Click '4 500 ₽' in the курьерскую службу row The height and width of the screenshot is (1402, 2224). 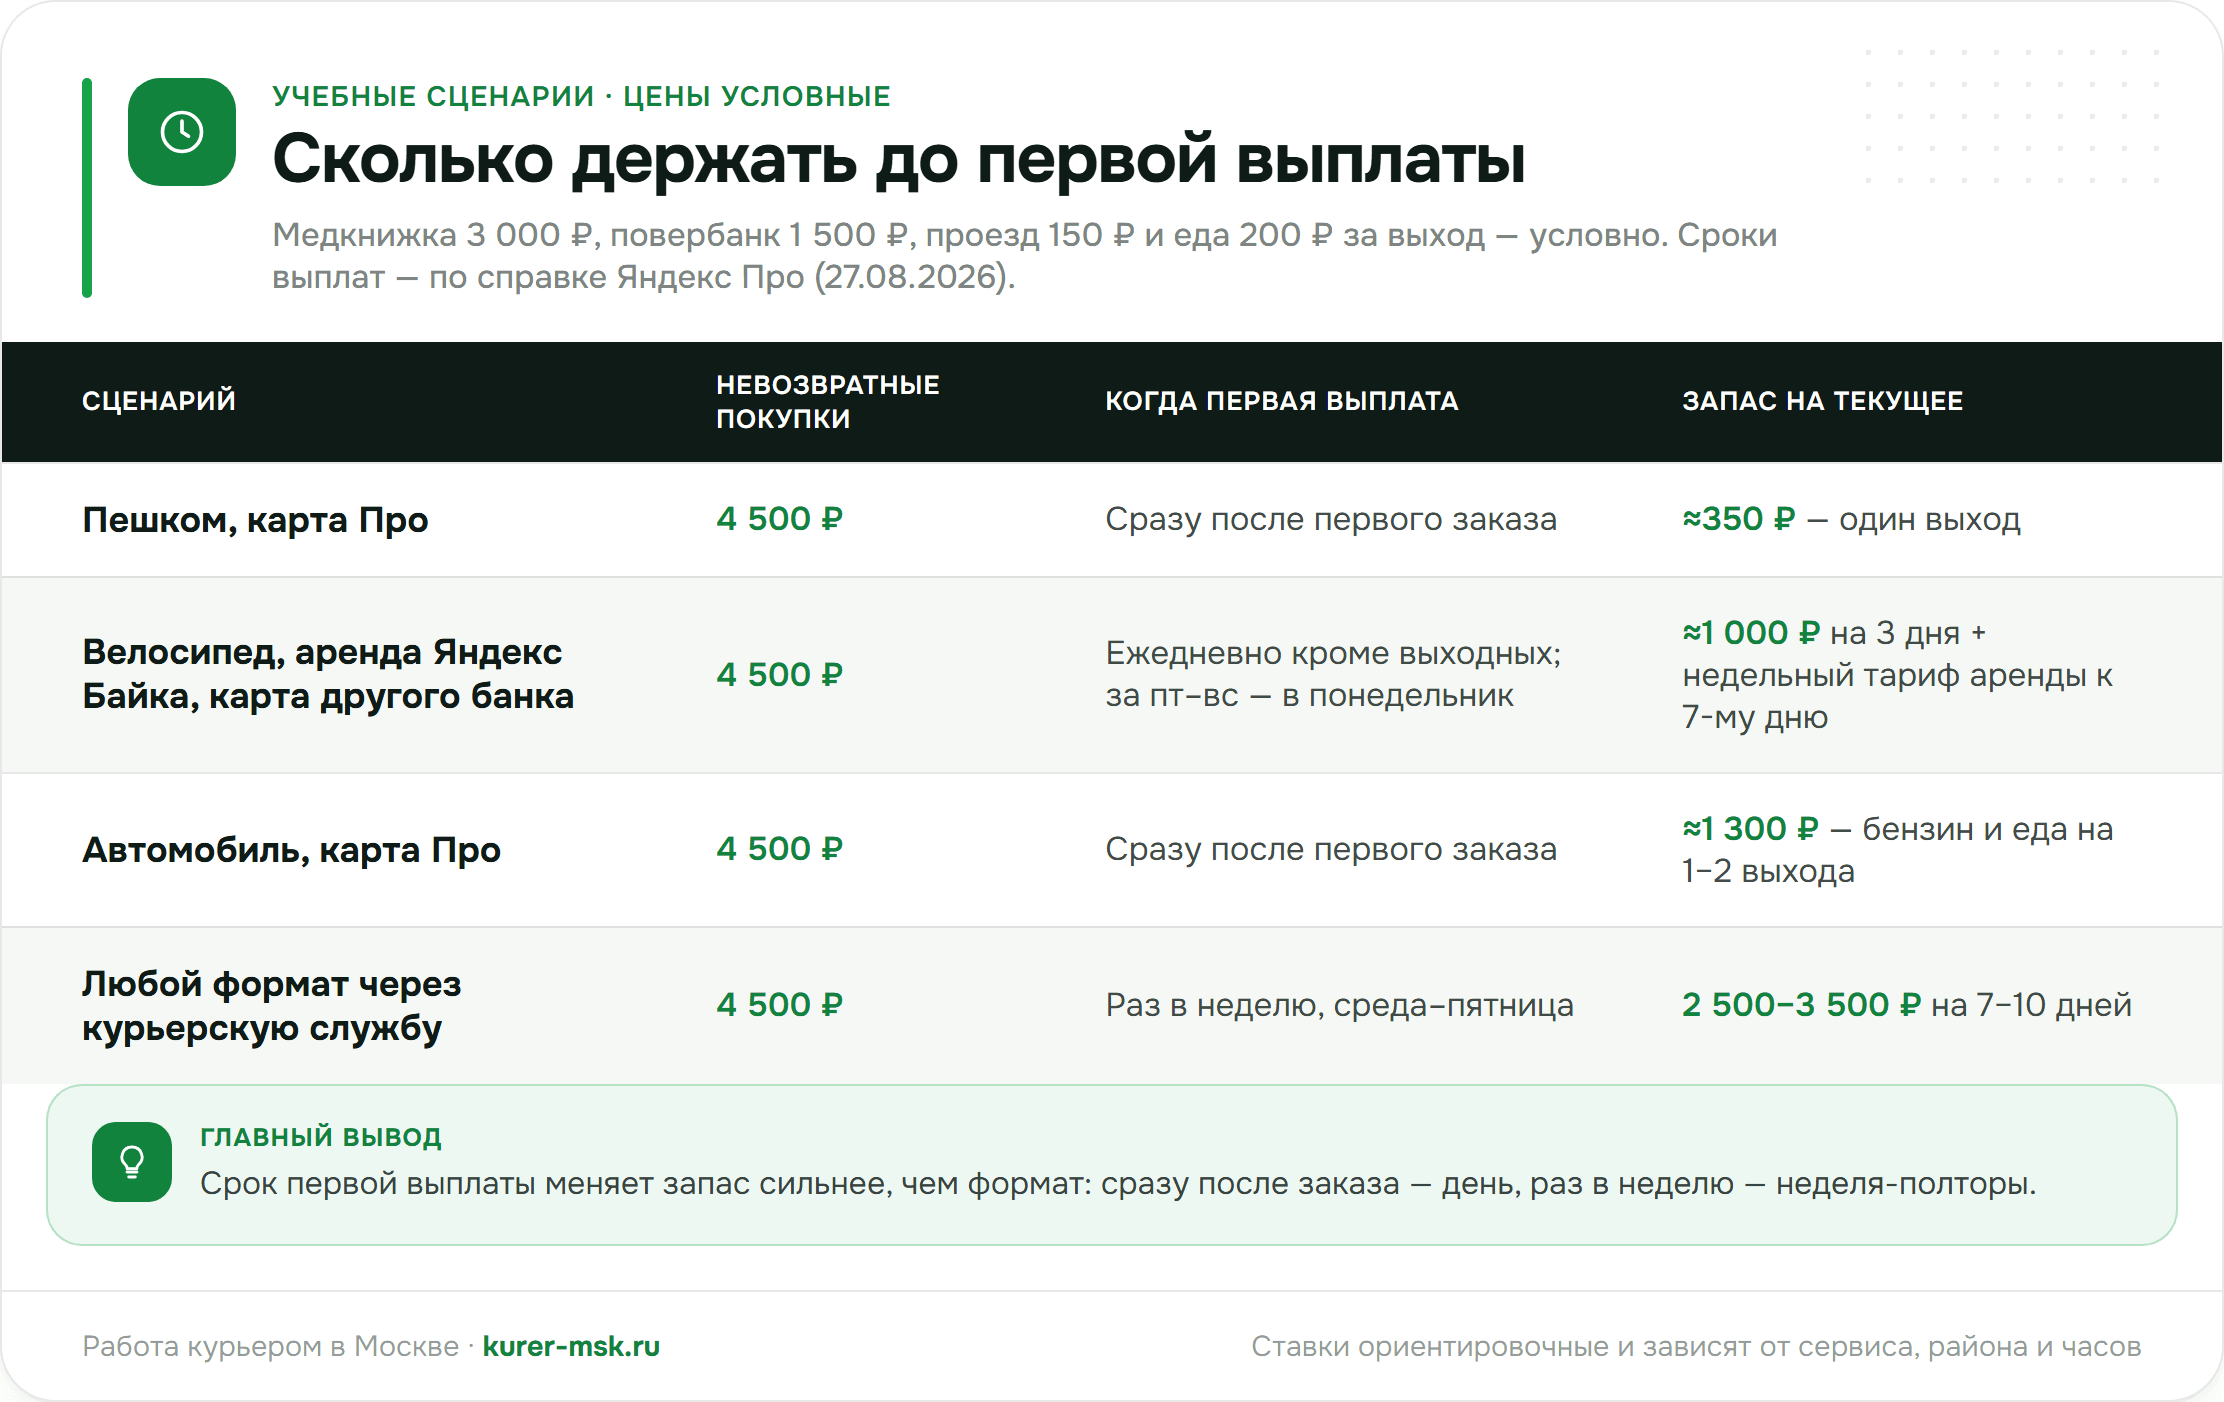click(x=780, y=1005)
